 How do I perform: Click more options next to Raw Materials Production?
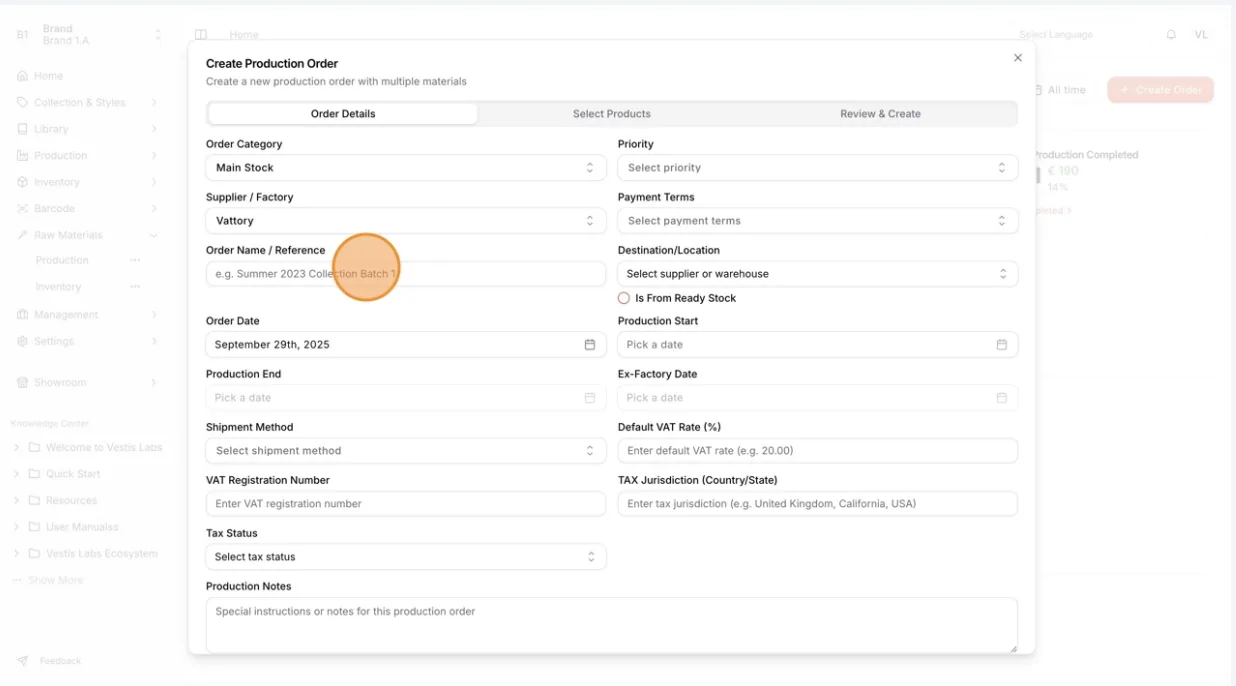tap(135, 260)
